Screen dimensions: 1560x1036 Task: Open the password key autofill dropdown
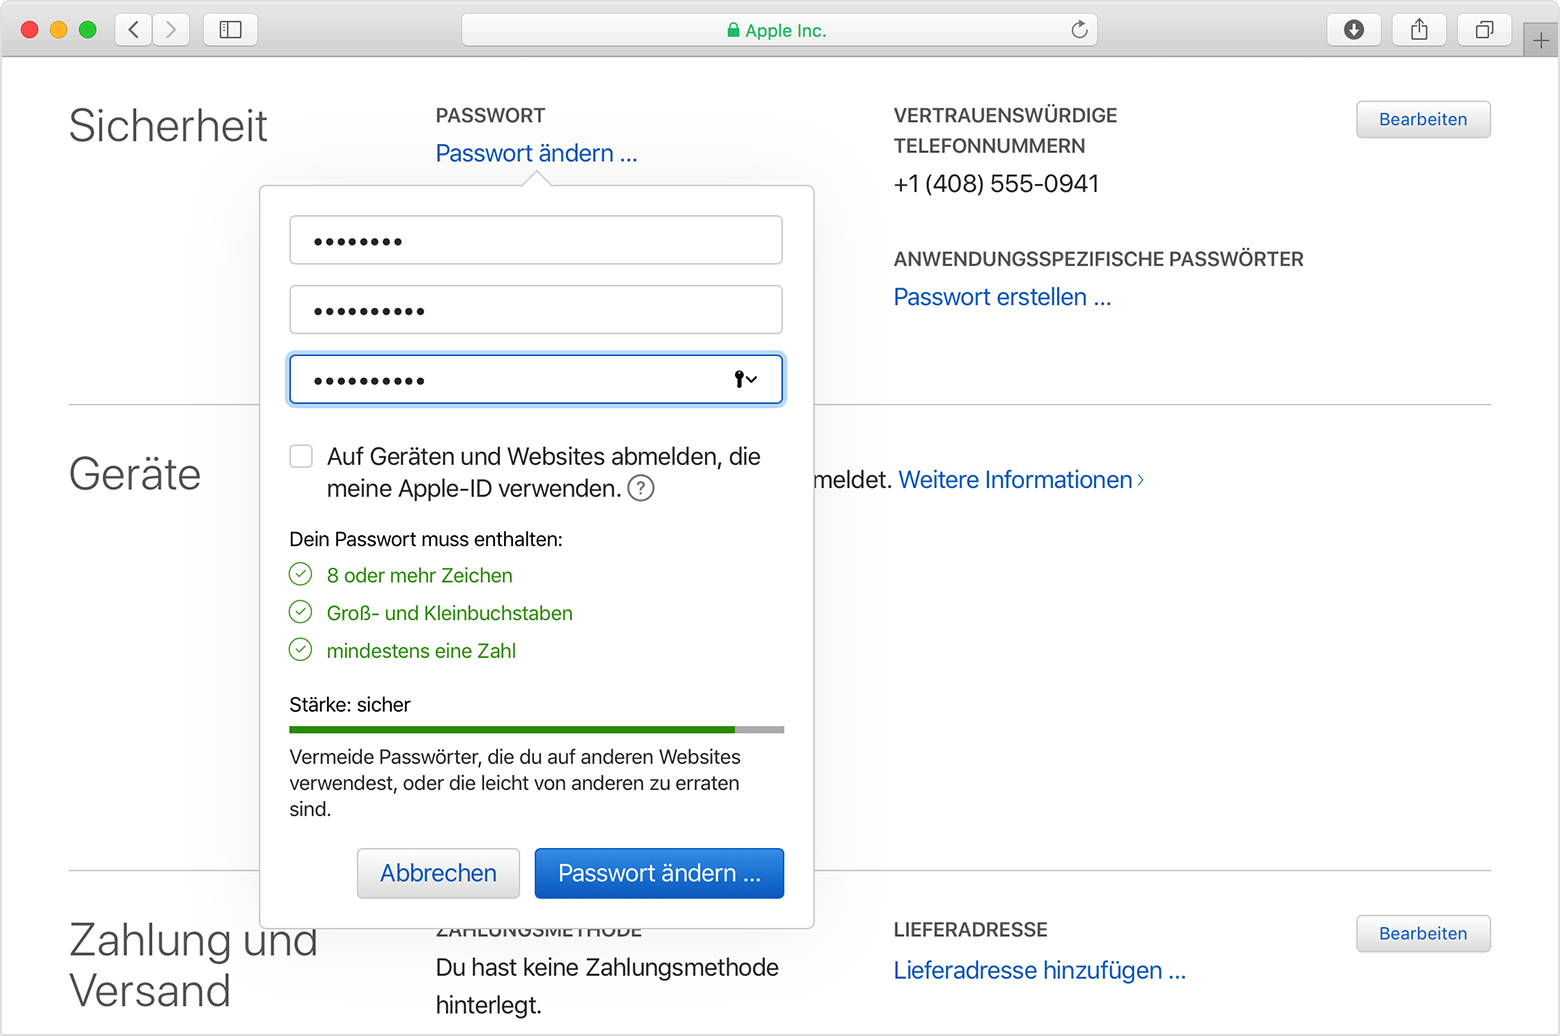pos(745,379)
